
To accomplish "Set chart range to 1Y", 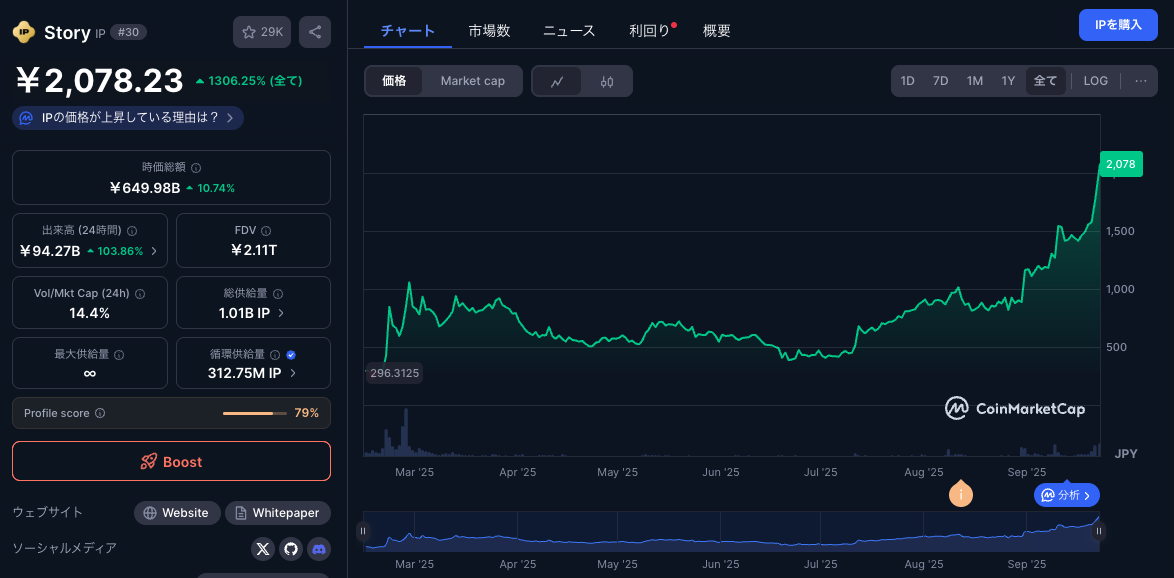I will 1009,81.
